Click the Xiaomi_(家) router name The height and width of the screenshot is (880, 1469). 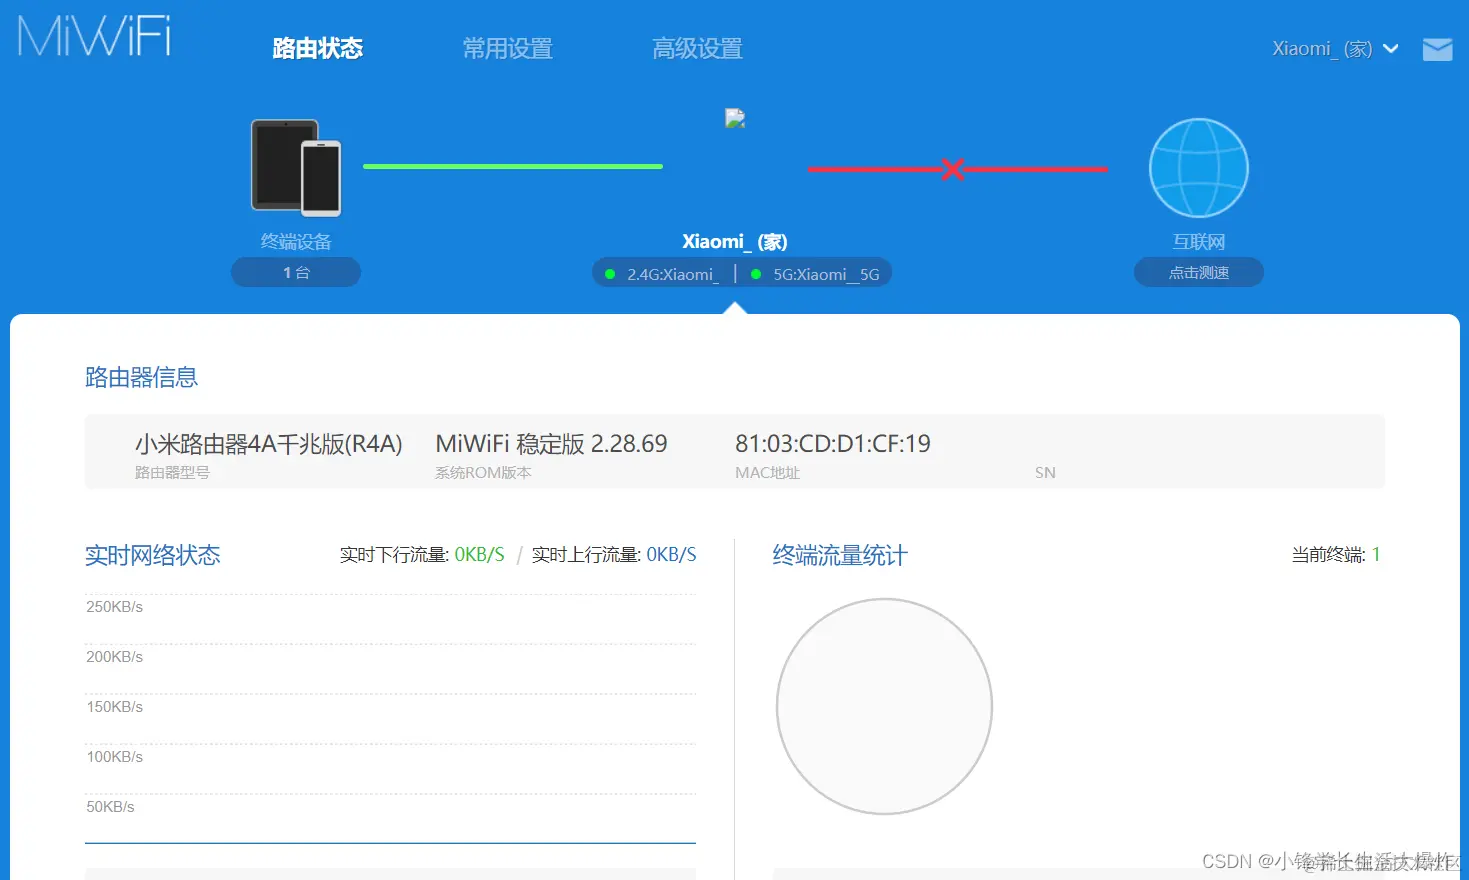tap(735, 241)
